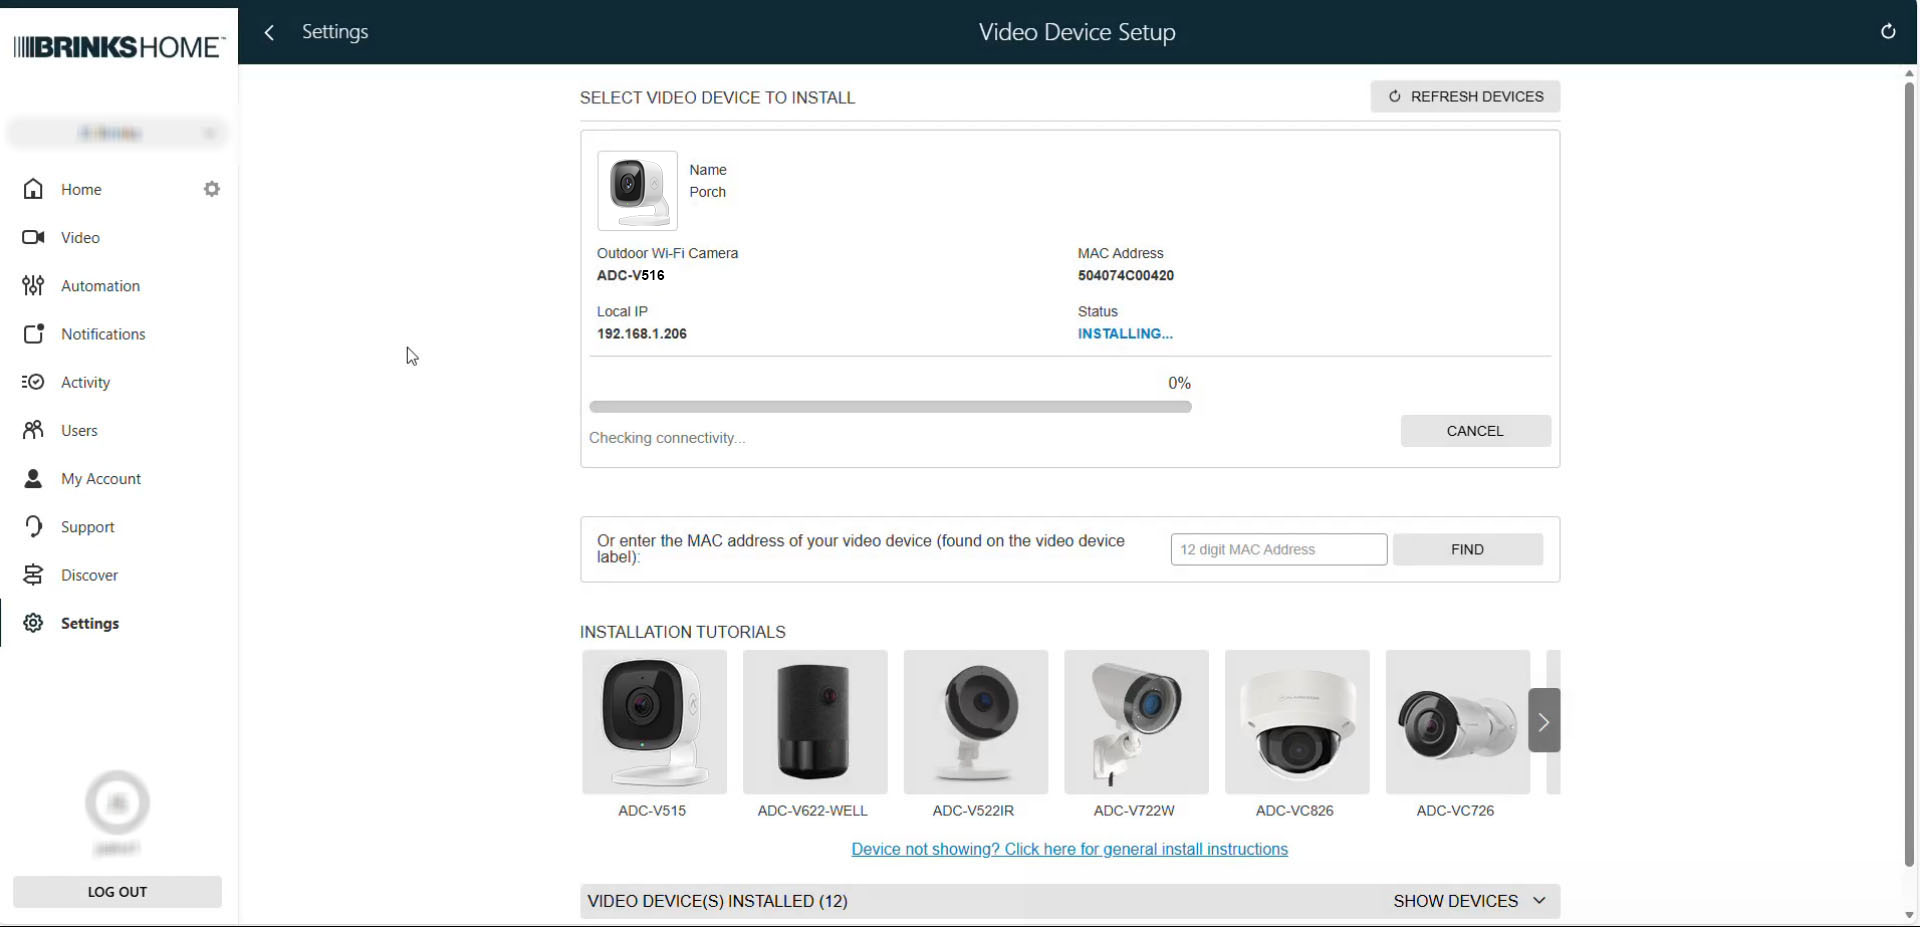Click the Discover sidebar icon
1920x927 pixels.
point(33,575)
